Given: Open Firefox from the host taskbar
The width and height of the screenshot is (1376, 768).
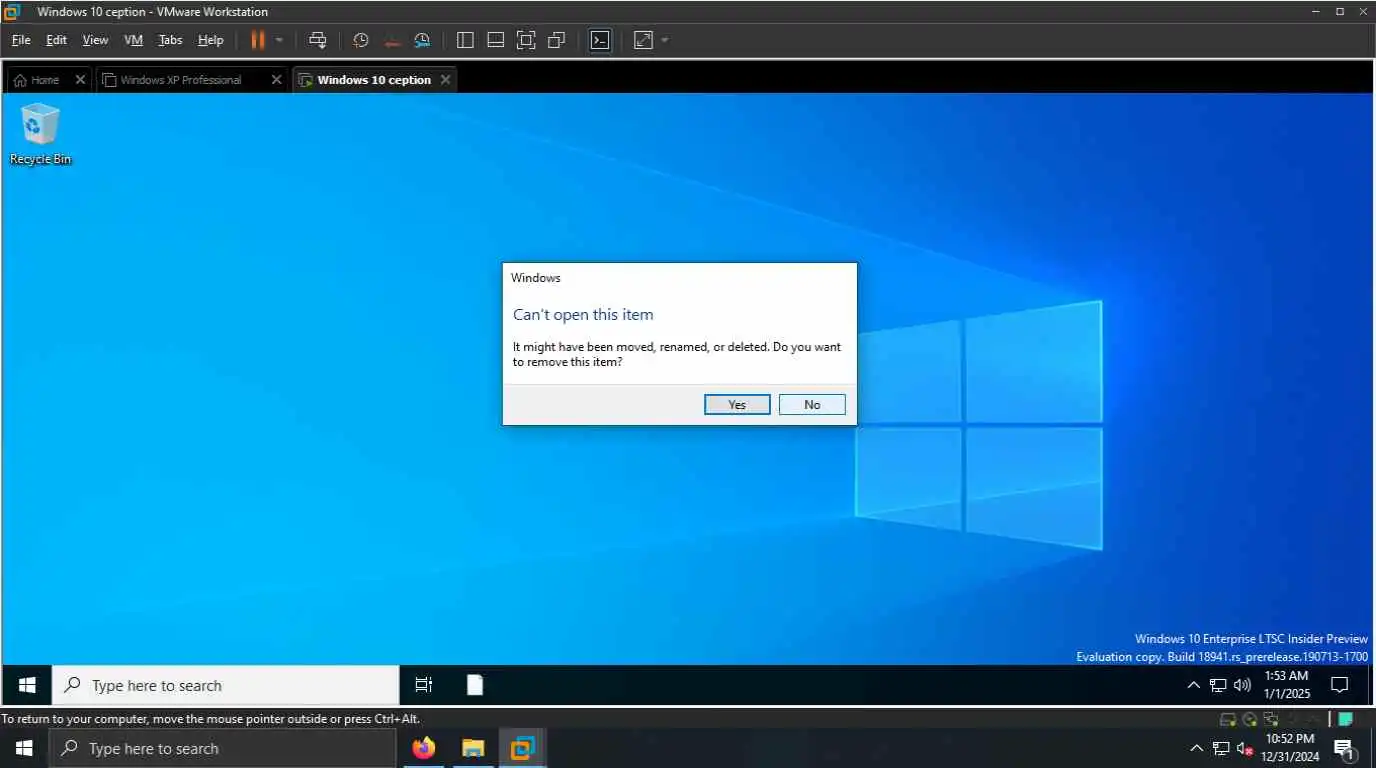Looking at the screenshot, I should tap(424, 748).
